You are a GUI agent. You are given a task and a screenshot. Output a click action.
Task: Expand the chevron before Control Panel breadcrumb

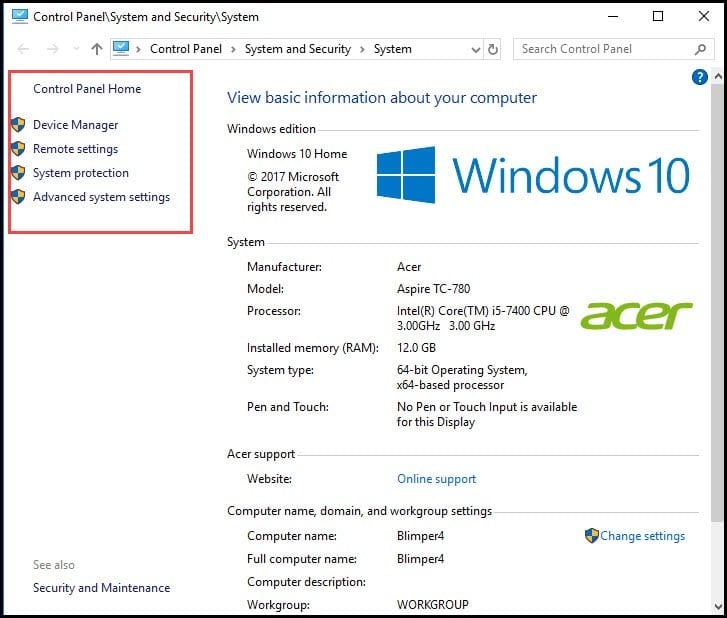138,49
